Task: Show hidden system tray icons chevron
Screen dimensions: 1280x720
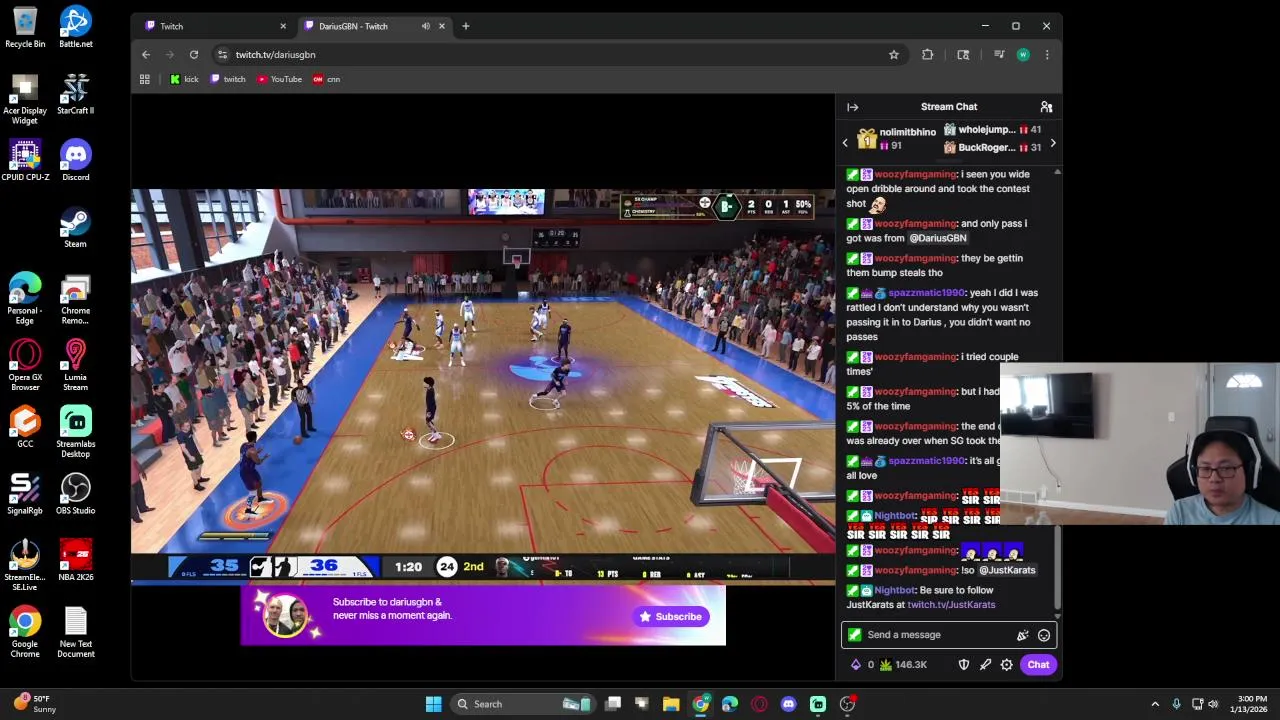Action: coord(1155,704)
